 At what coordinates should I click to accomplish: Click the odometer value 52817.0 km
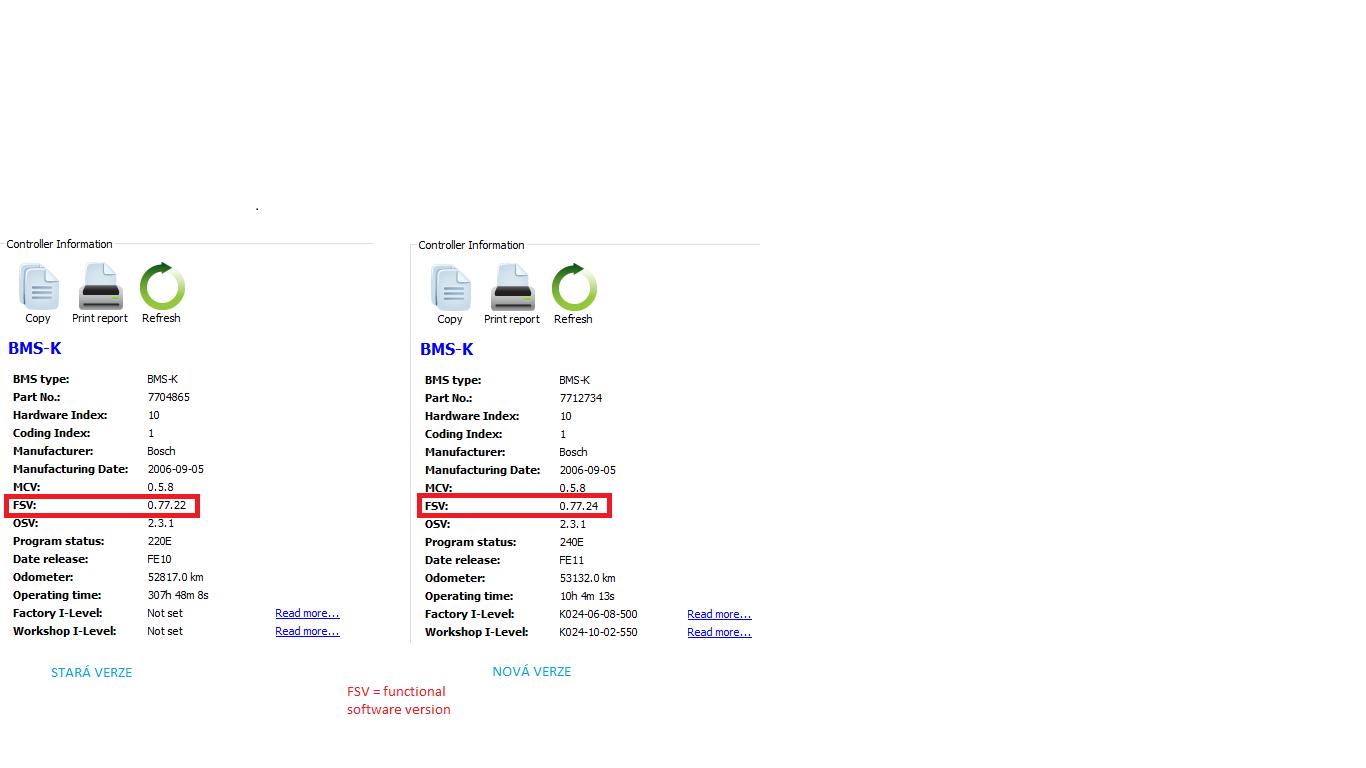pos(175,577)
